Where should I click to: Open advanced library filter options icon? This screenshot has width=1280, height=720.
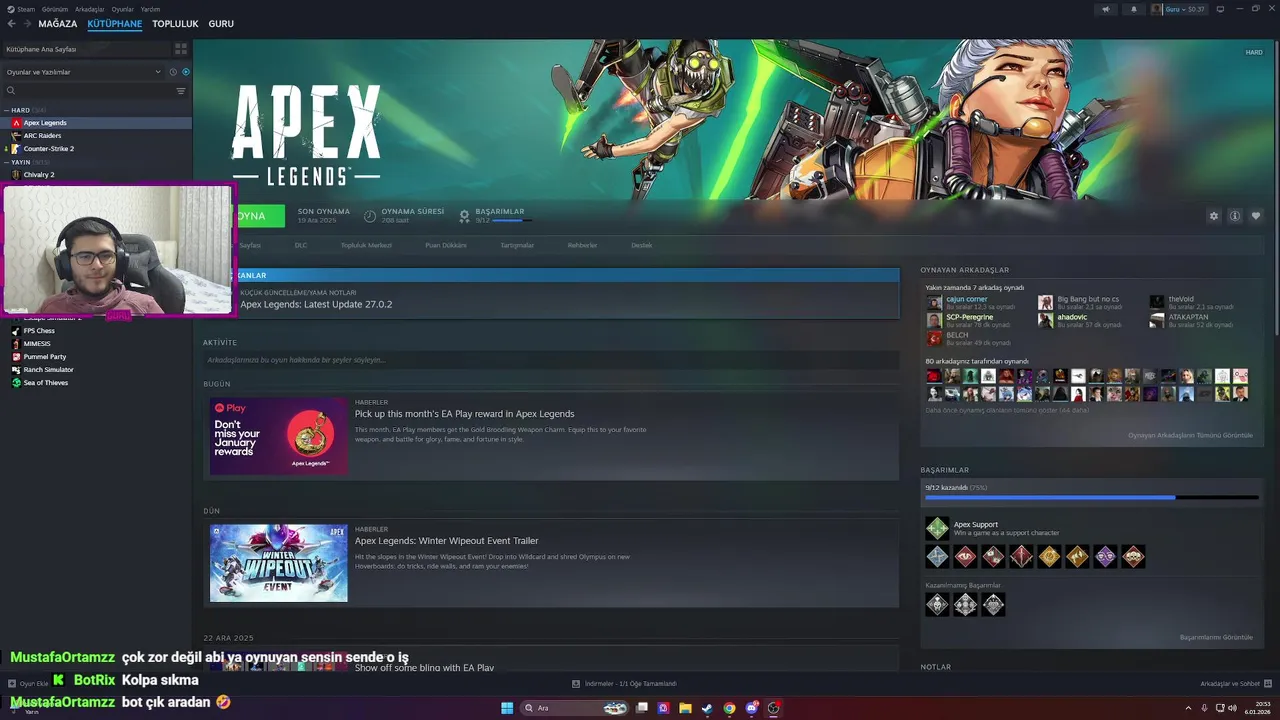point(181,91)
